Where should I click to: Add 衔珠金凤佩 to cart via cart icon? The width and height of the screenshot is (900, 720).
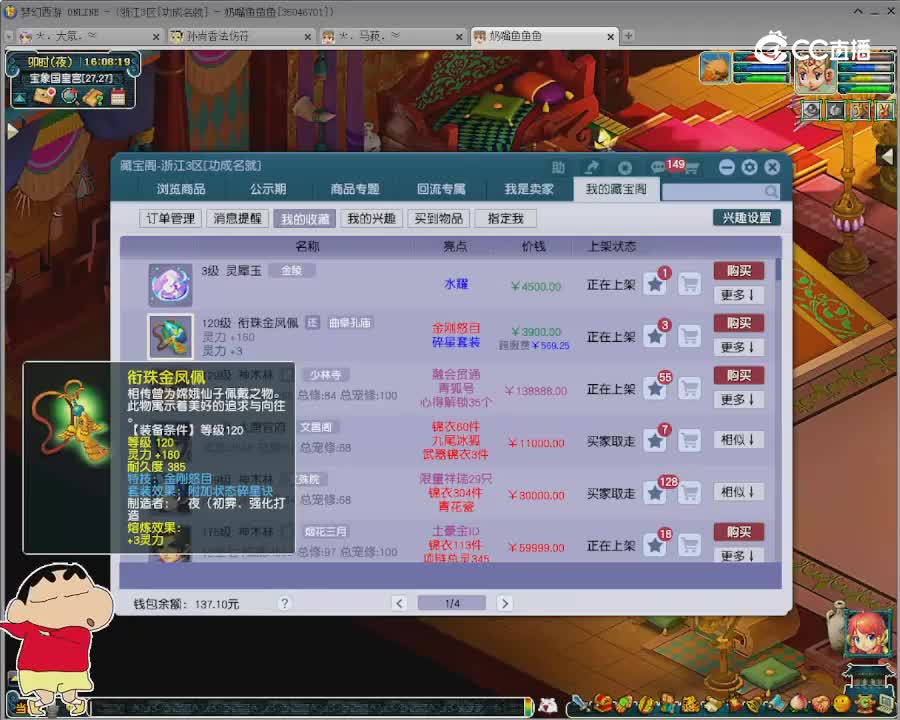tap(689, 336)
